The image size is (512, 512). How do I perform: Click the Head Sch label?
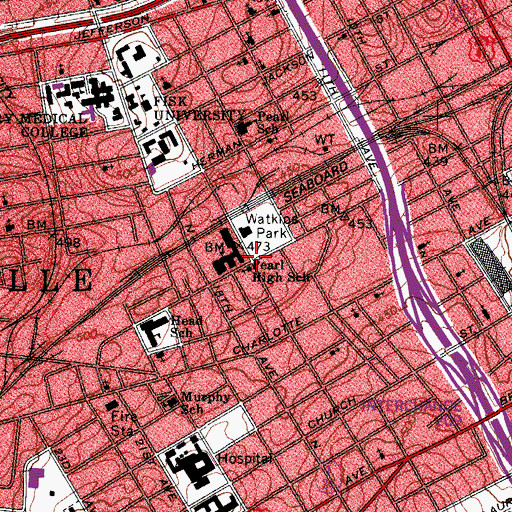(x=186, y=326)
